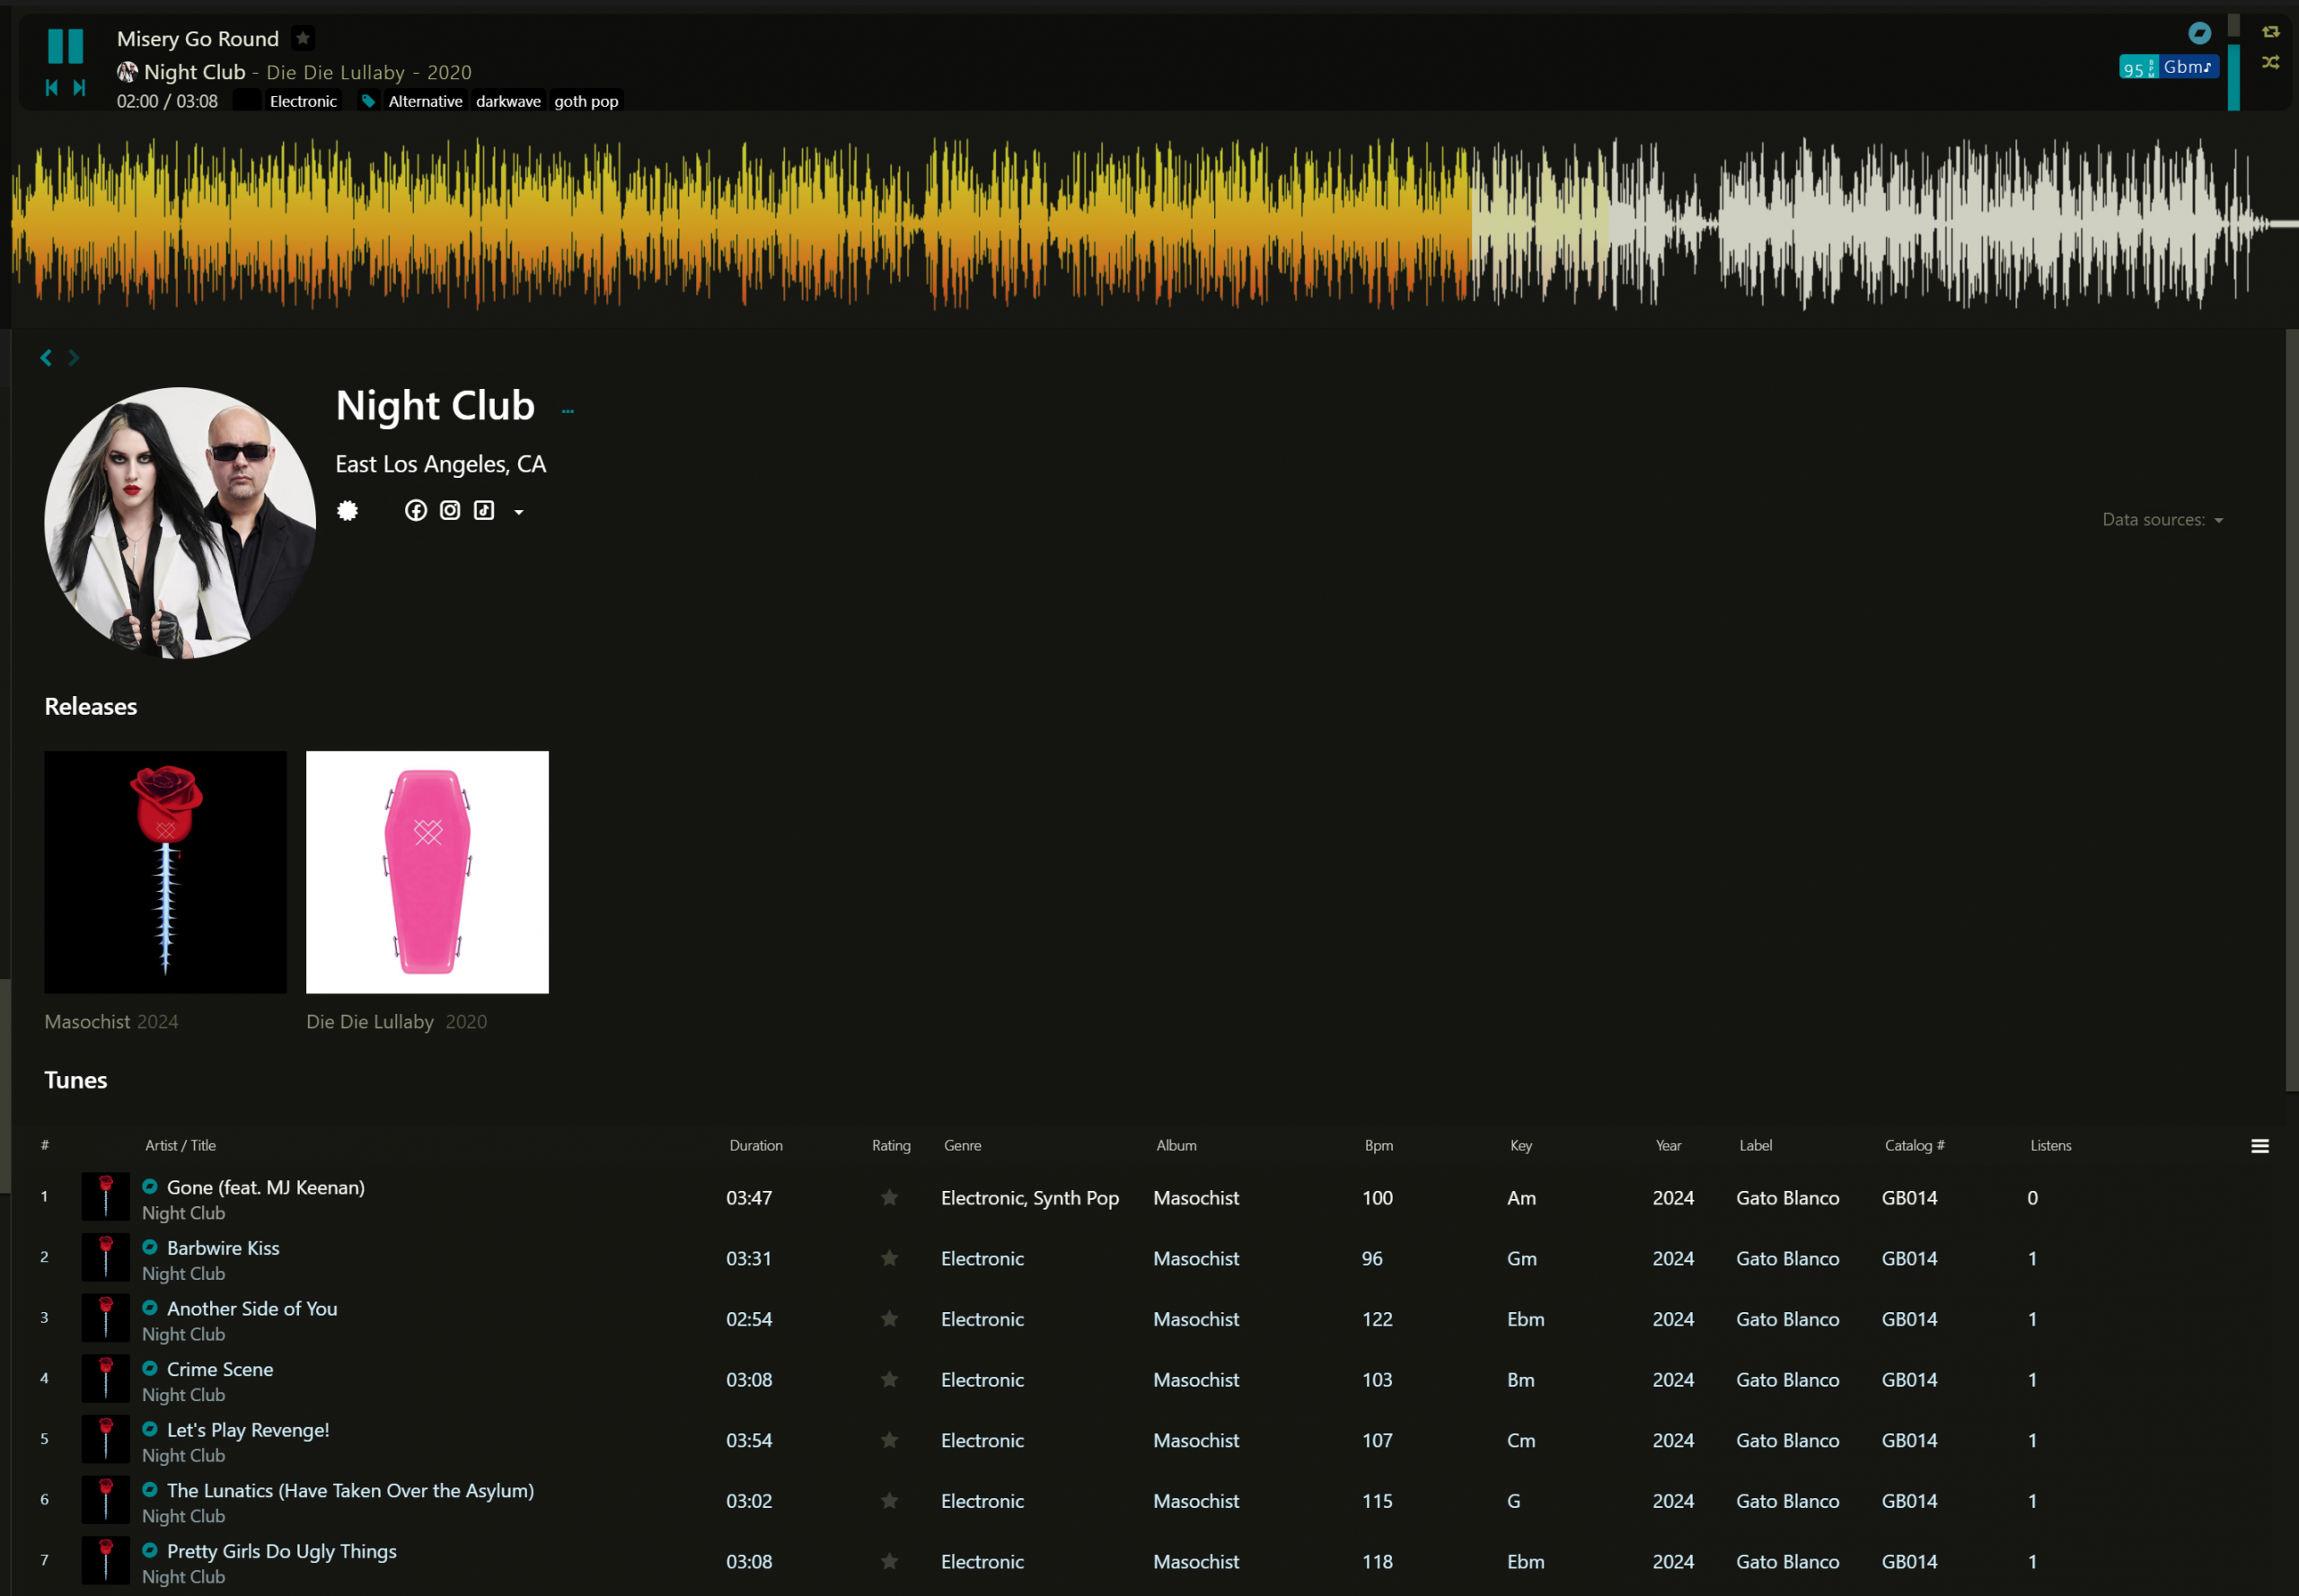Toggle repeat mode
This screenshot has width=2299, height=1596.
click(2270, 32)
